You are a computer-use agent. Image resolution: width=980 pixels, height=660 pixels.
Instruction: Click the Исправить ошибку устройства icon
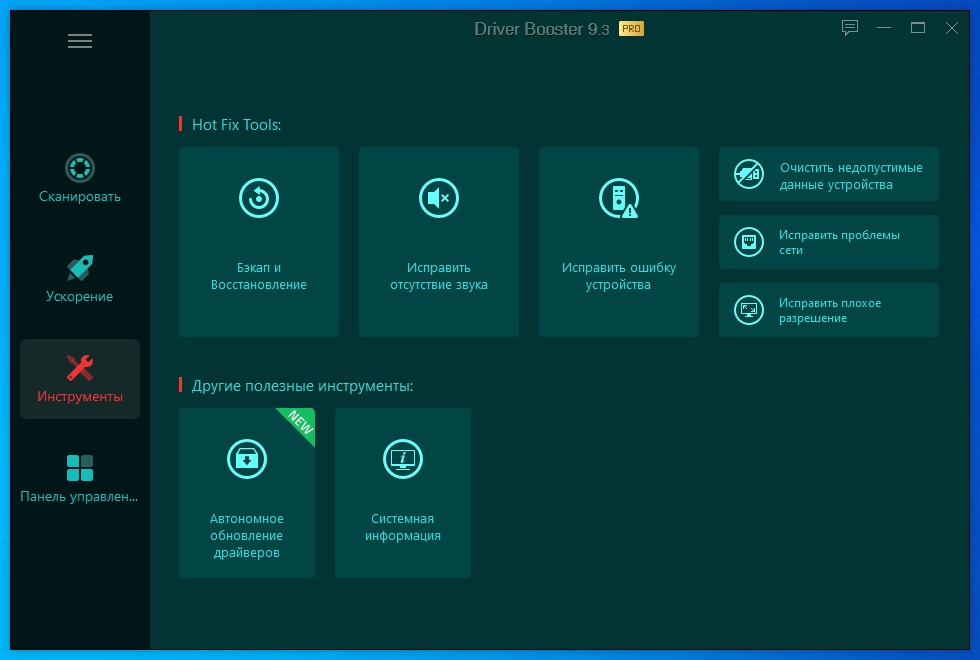(618, 198)
